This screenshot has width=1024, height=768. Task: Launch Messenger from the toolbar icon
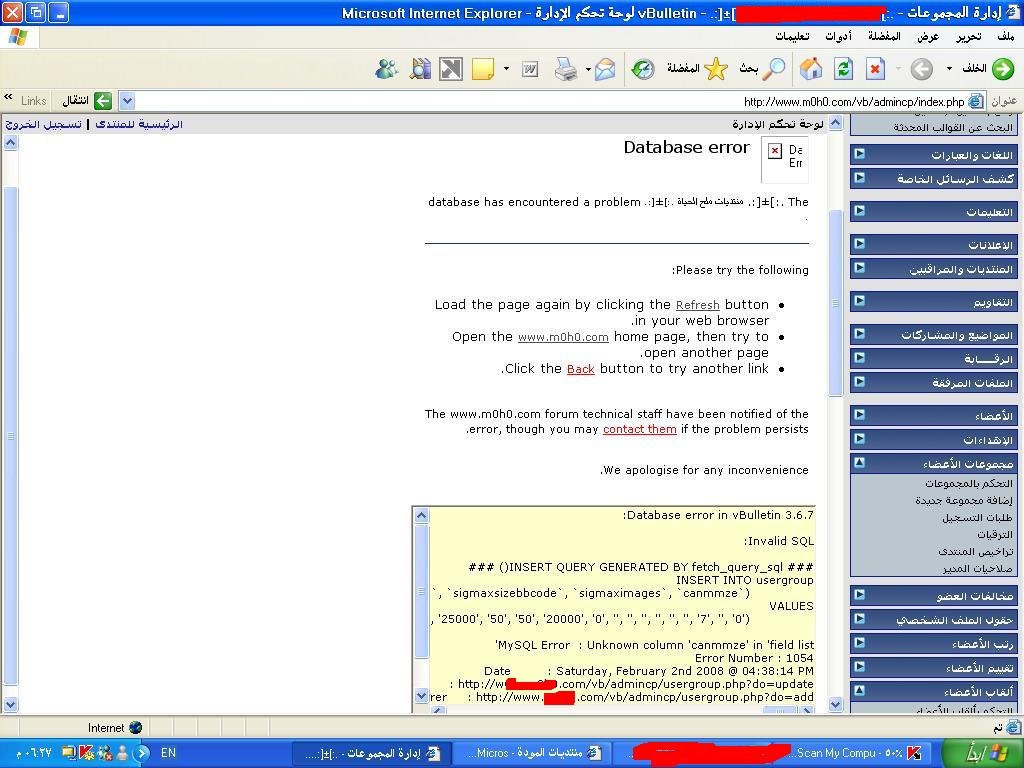386,69
